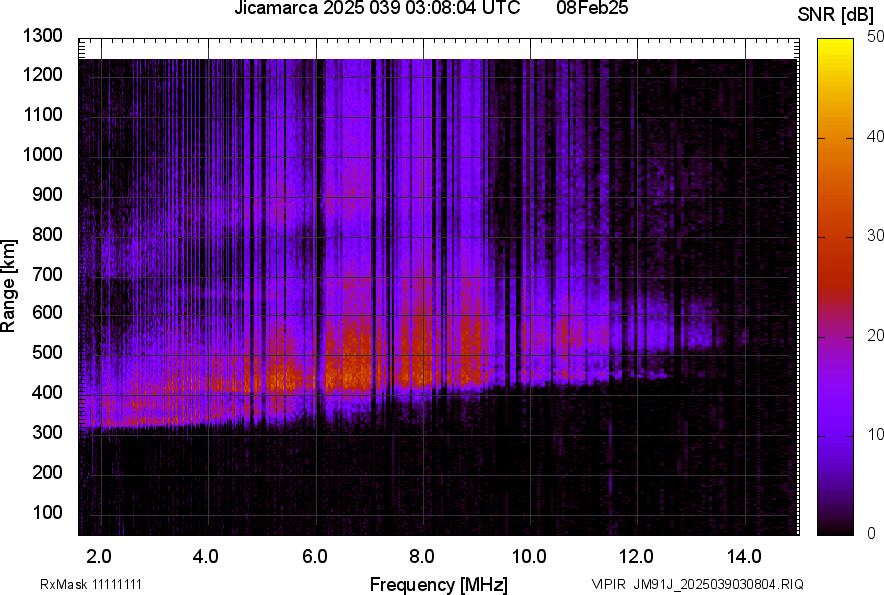Viewport: 884px width, 595px height.
Task: Click the VIPIR .RIQ filename label
Action: click(696, 584)
